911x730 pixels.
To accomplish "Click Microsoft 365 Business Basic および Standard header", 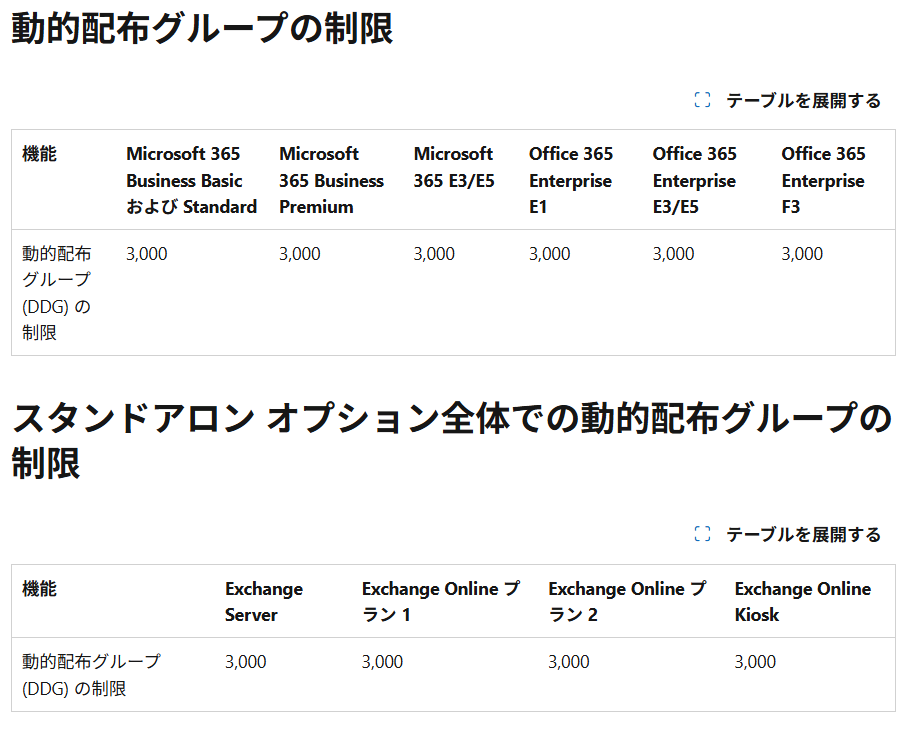I will coord(191,180).
